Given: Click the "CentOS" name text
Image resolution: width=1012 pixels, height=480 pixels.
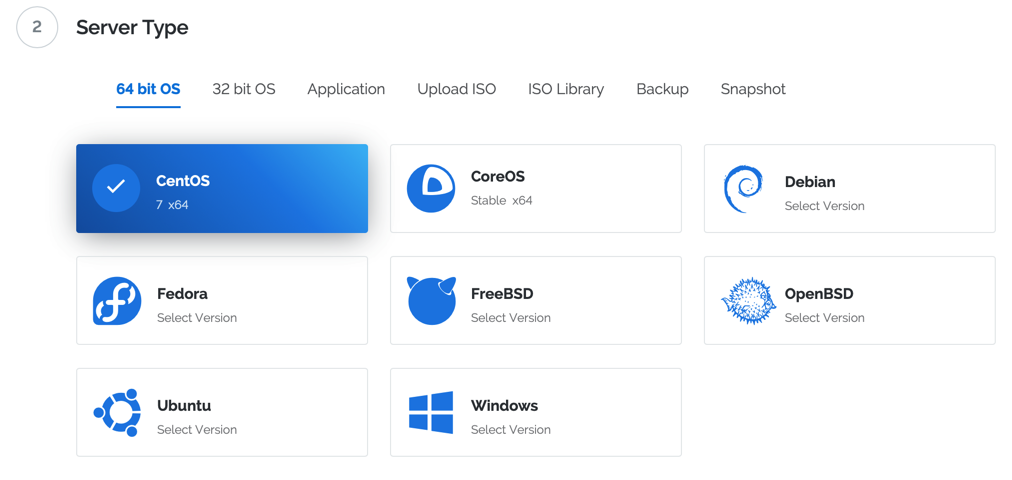Looking at the screenshot, I should 183,181.
